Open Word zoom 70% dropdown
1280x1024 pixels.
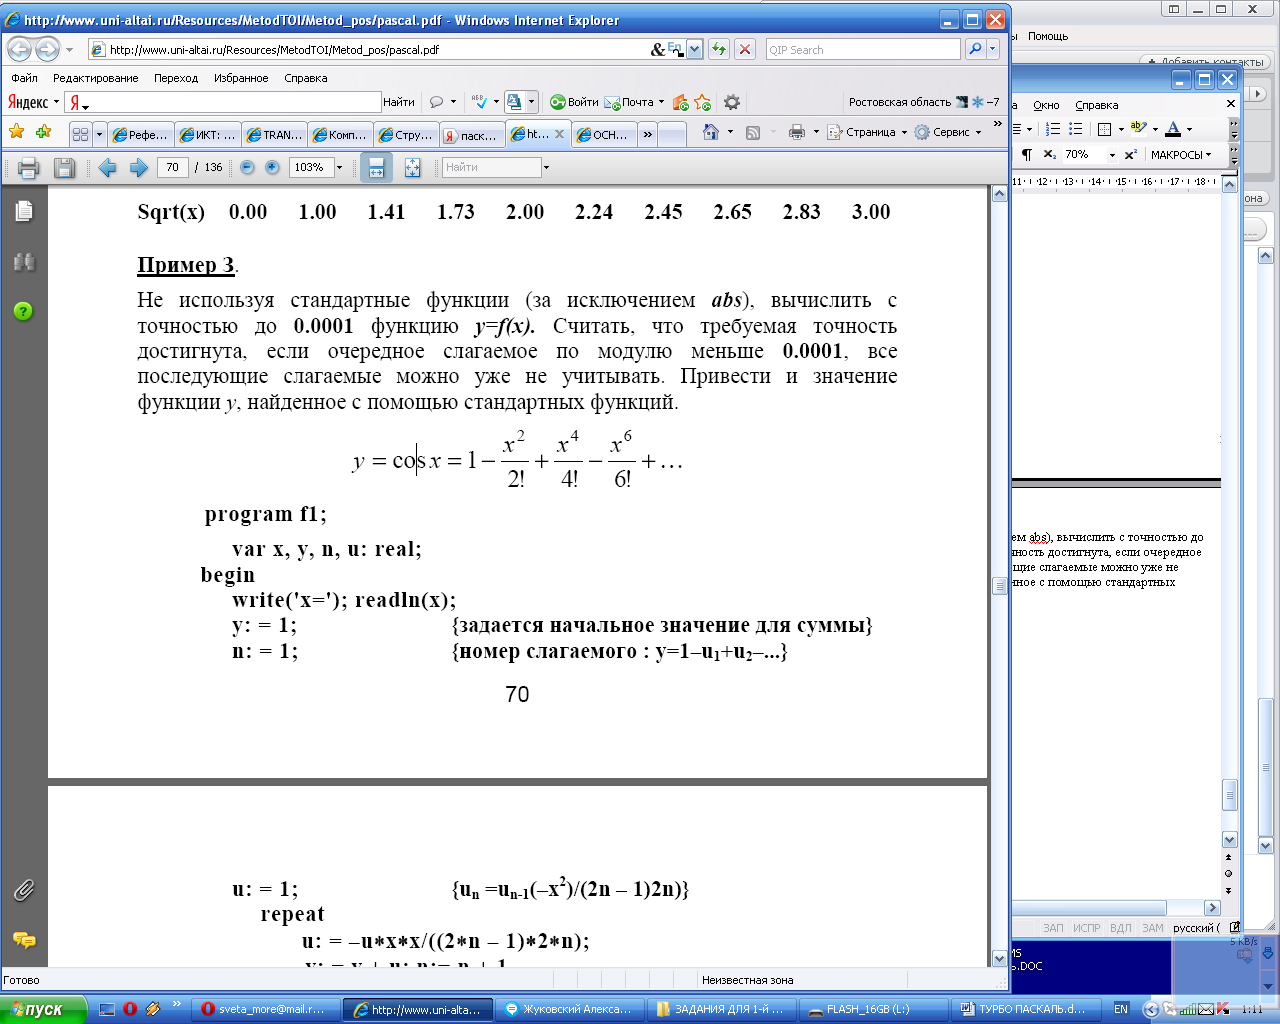(1112, 155)
